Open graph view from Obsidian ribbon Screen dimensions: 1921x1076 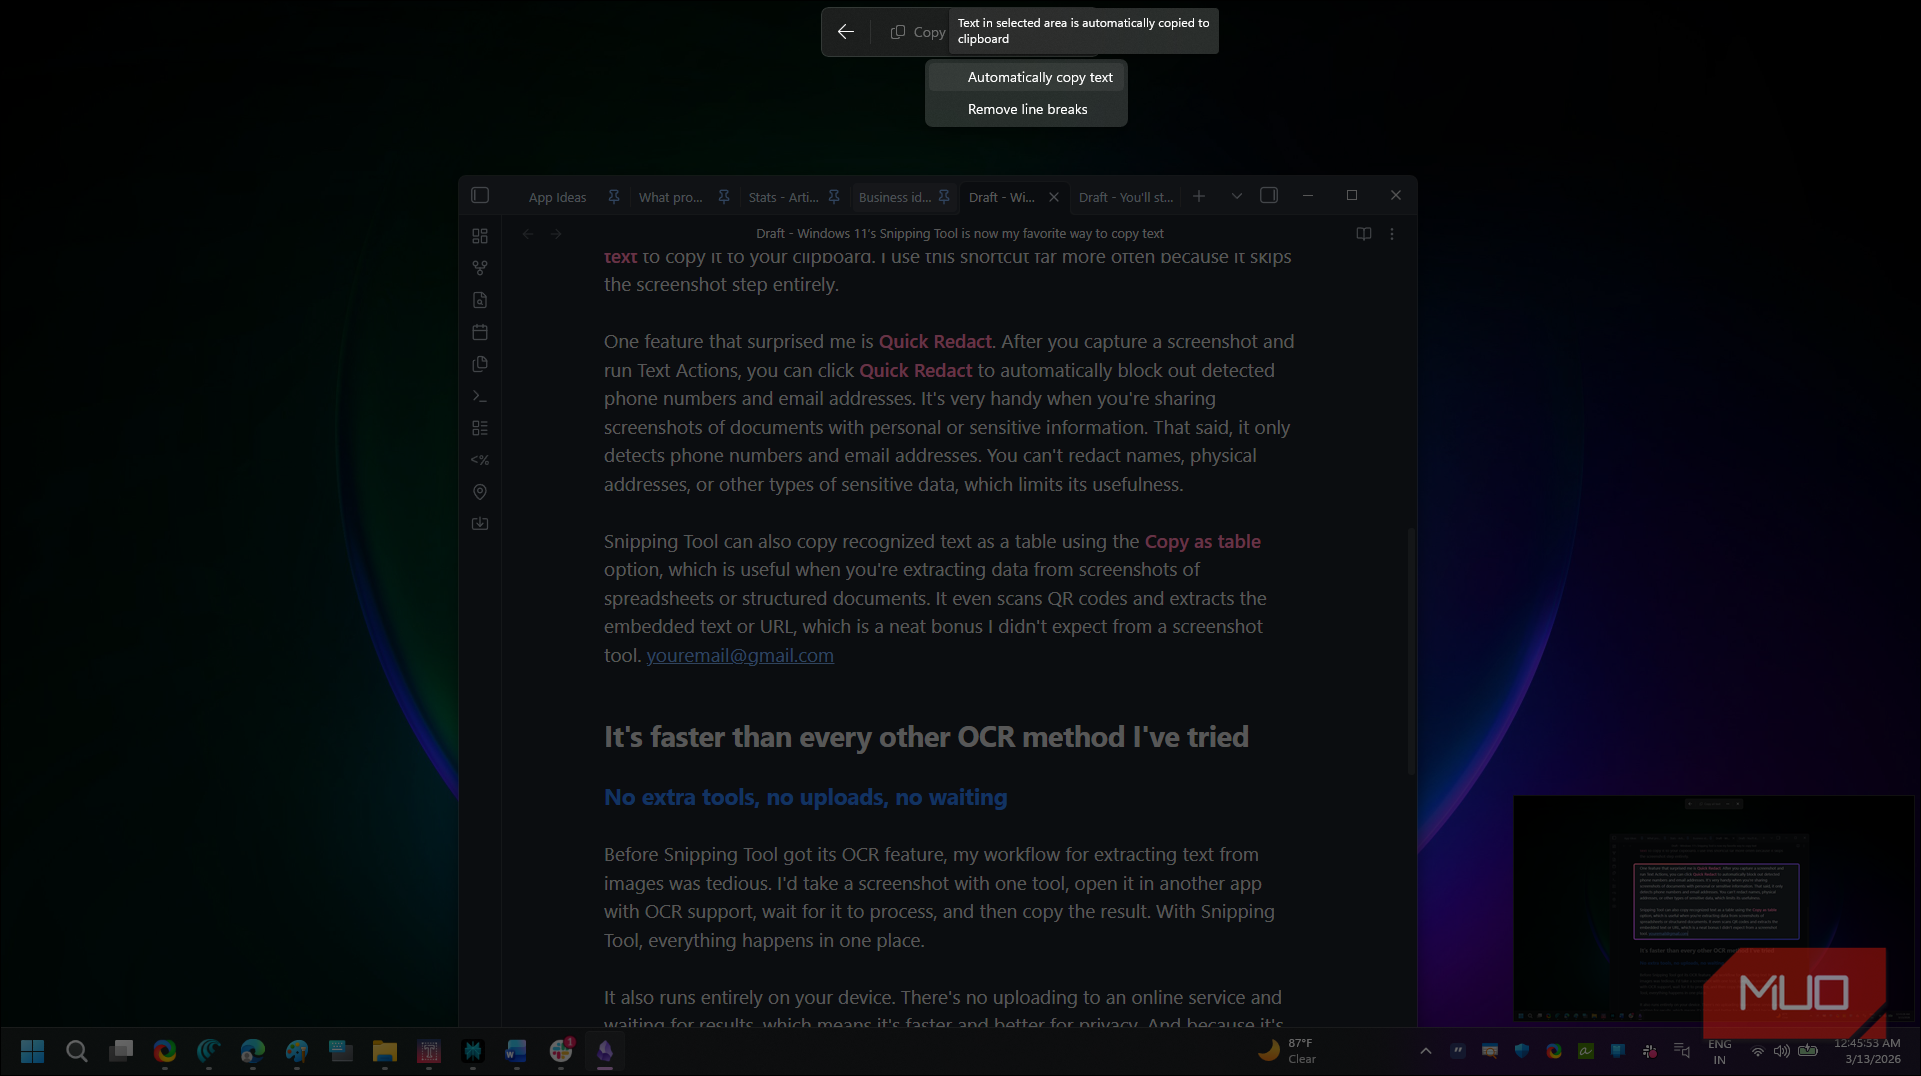point(480,268)
